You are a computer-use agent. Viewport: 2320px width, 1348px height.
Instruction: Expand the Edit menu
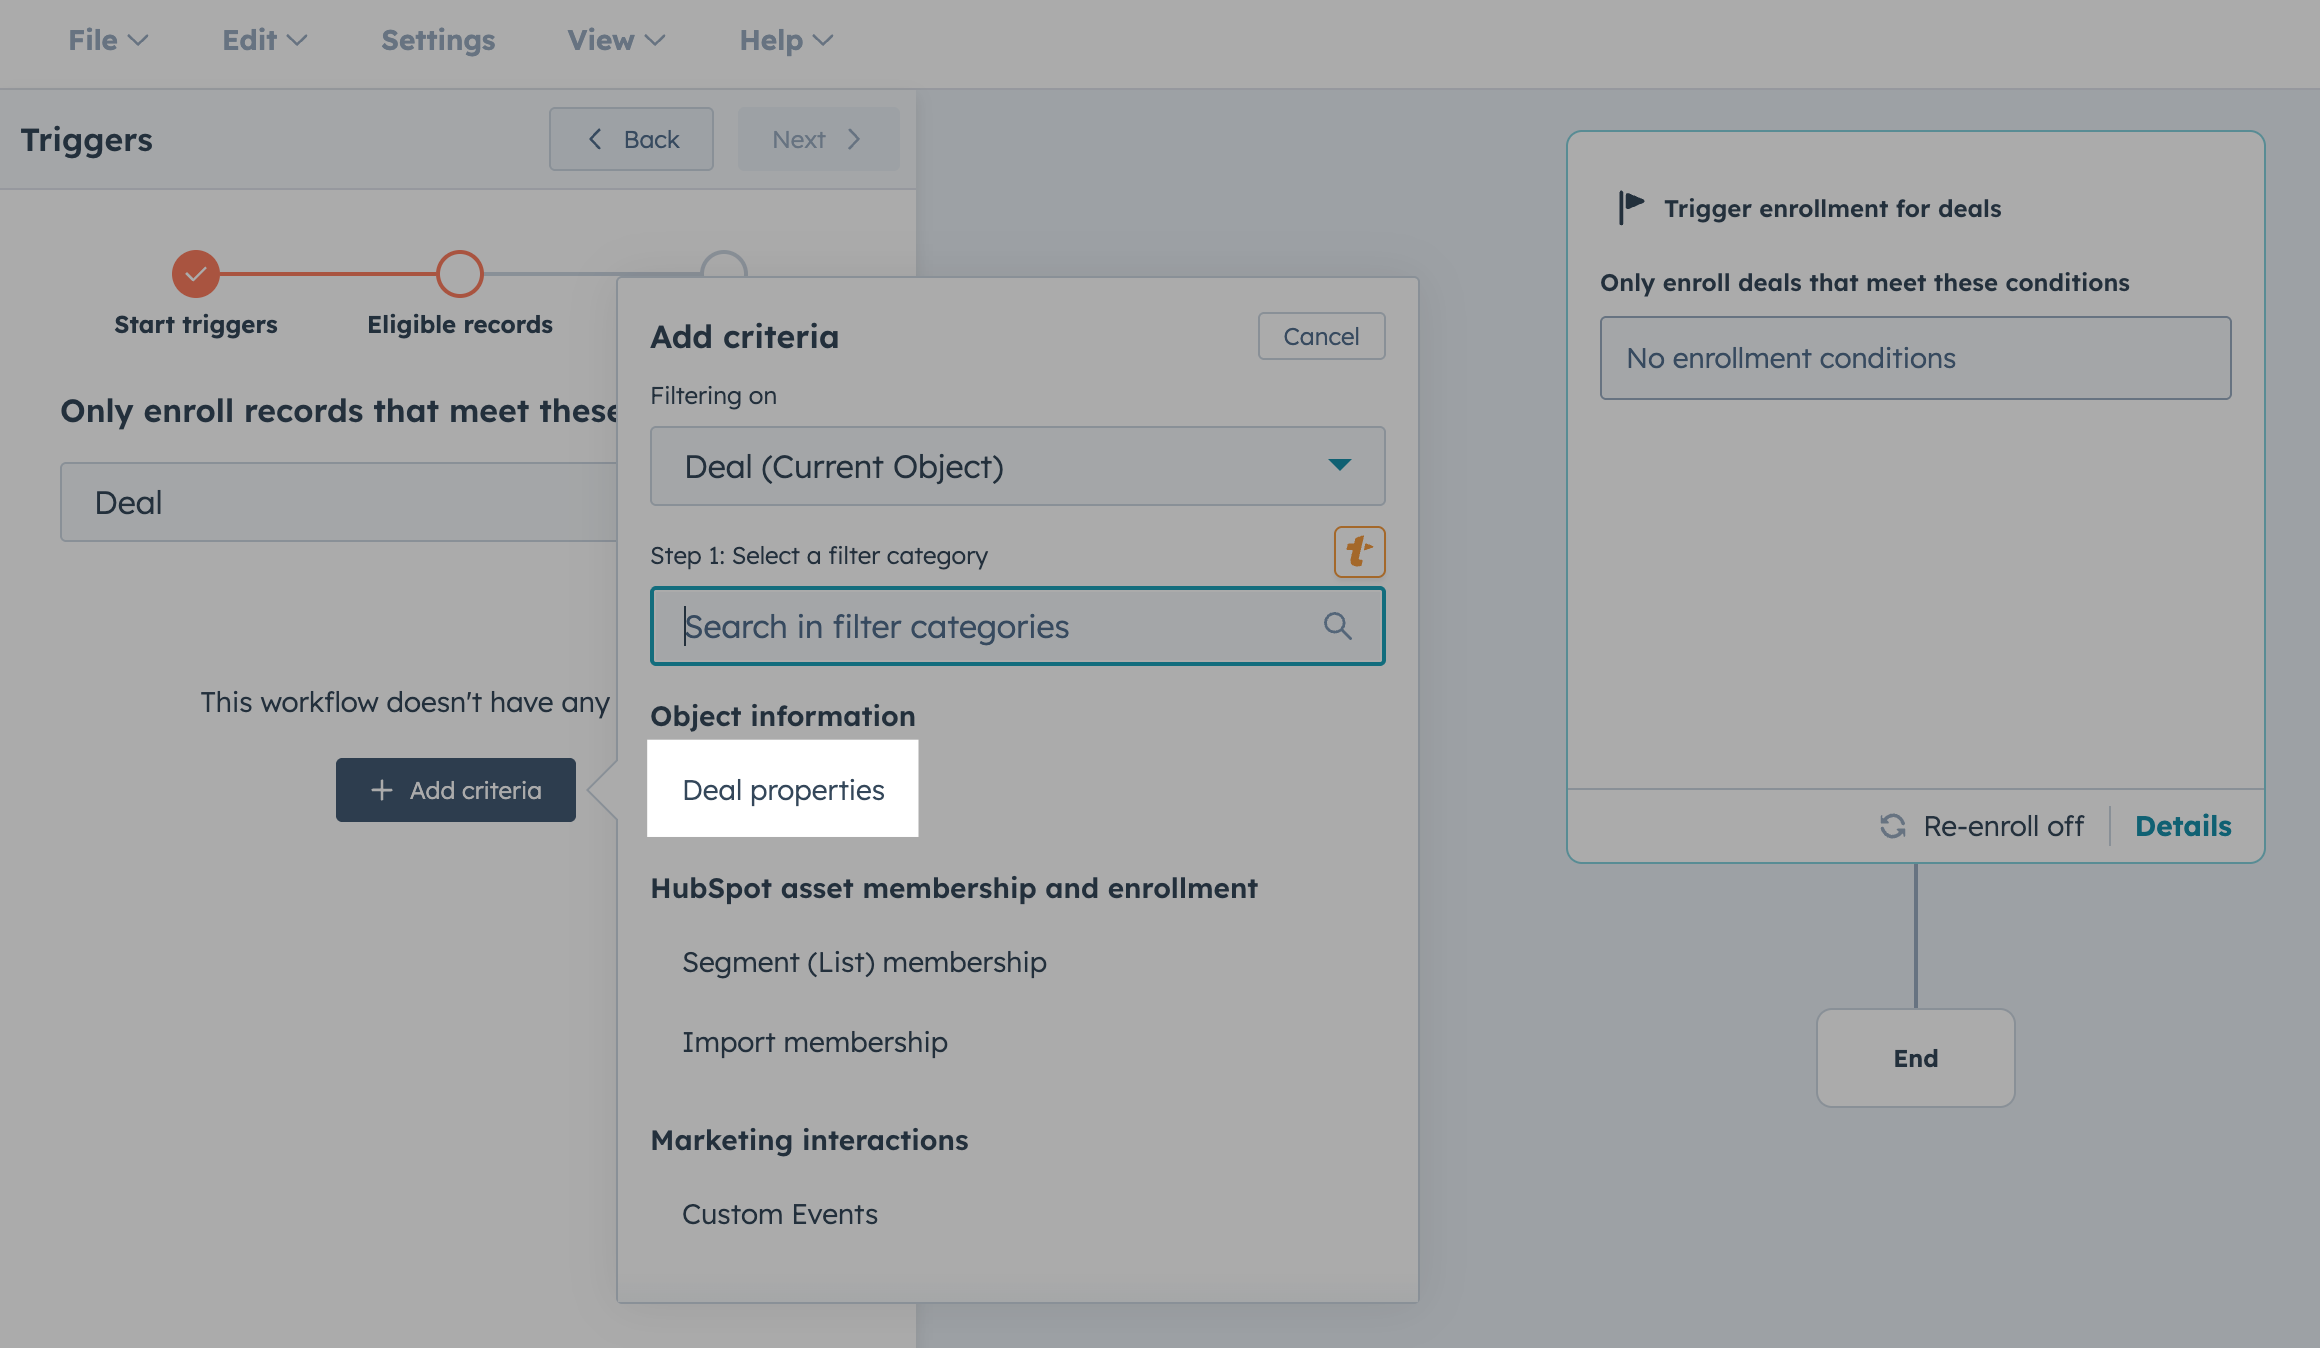click(x=264, y=40)
